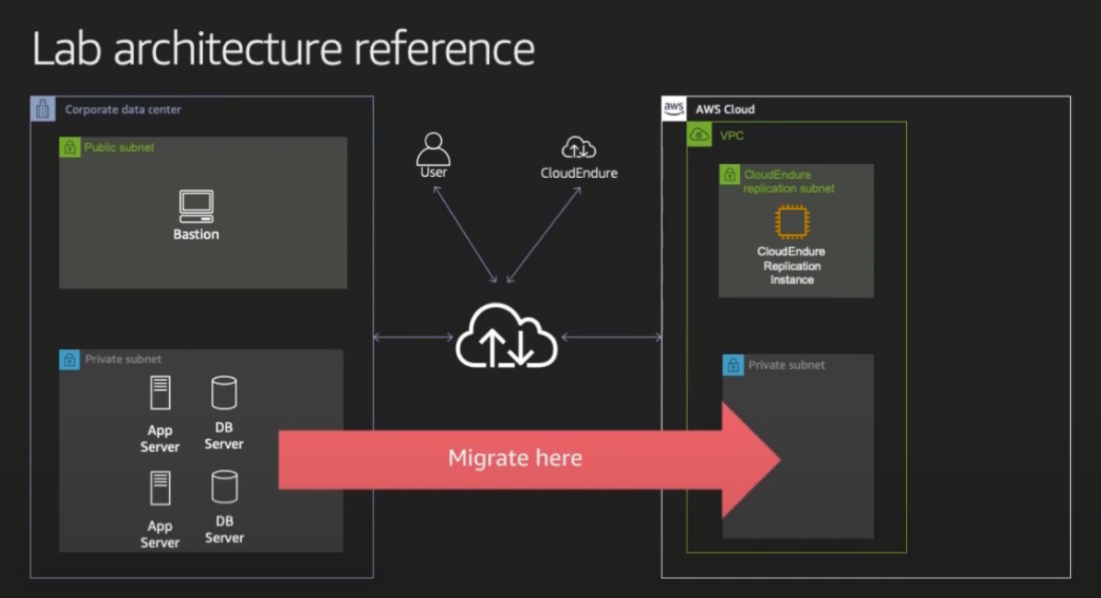This screenshot has height=598, width=1101.
Task: Click the CloudEndure replication subnet lock icon
Action: pos(730,174)
